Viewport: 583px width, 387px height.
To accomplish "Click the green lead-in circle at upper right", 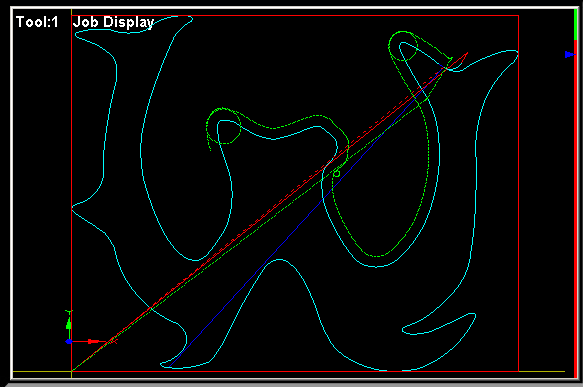I will (x=403, y=46).
